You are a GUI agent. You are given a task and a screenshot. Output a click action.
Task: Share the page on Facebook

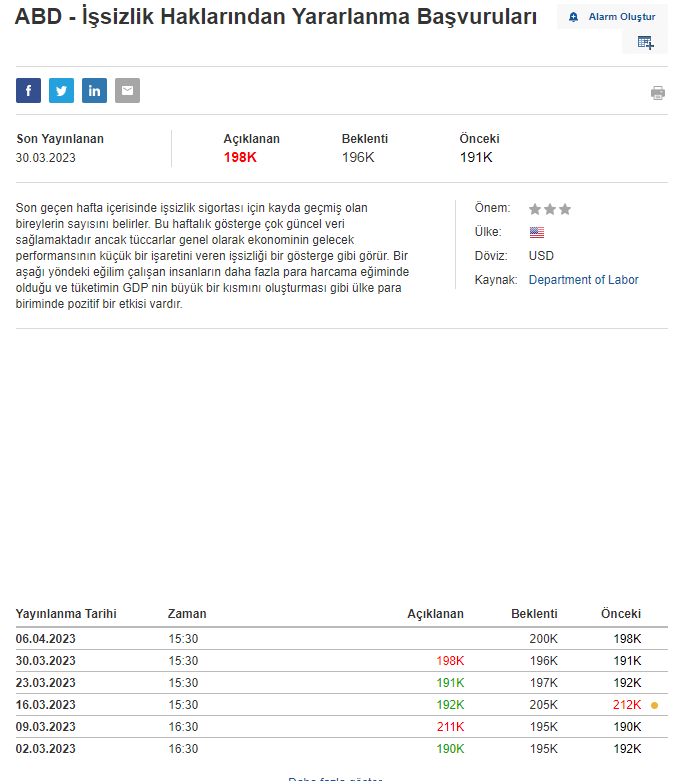coord(28,91)
